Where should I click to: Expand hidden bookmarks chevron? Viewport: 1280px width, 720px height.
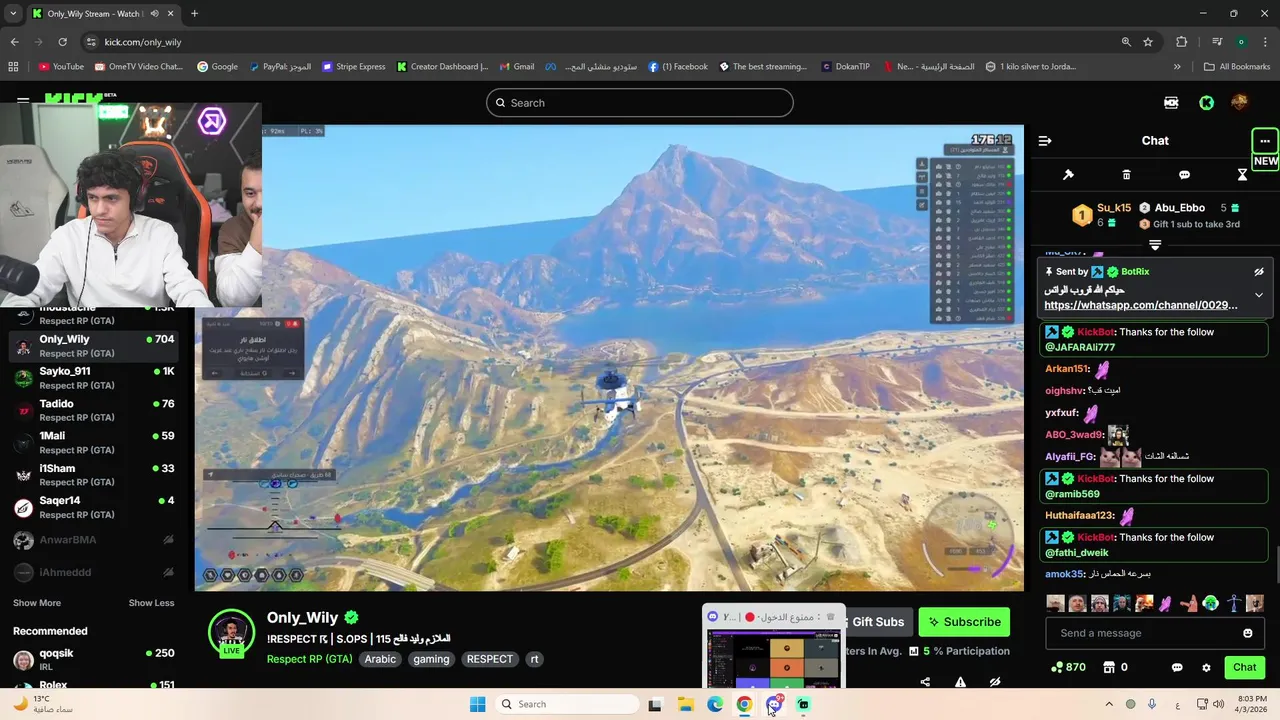coord(1177,67)
